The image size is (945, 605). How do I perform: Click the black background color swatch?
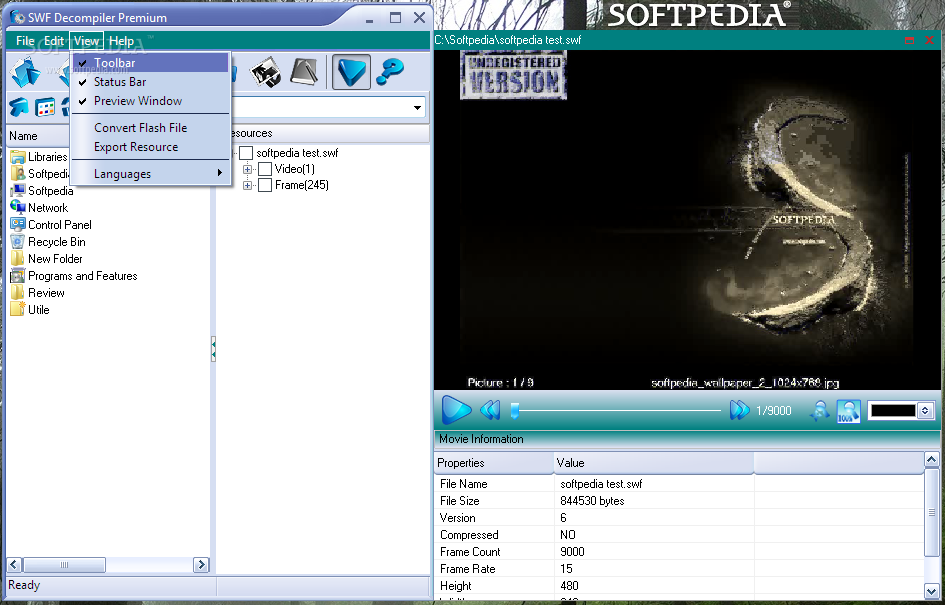click(x=893, y=411)
